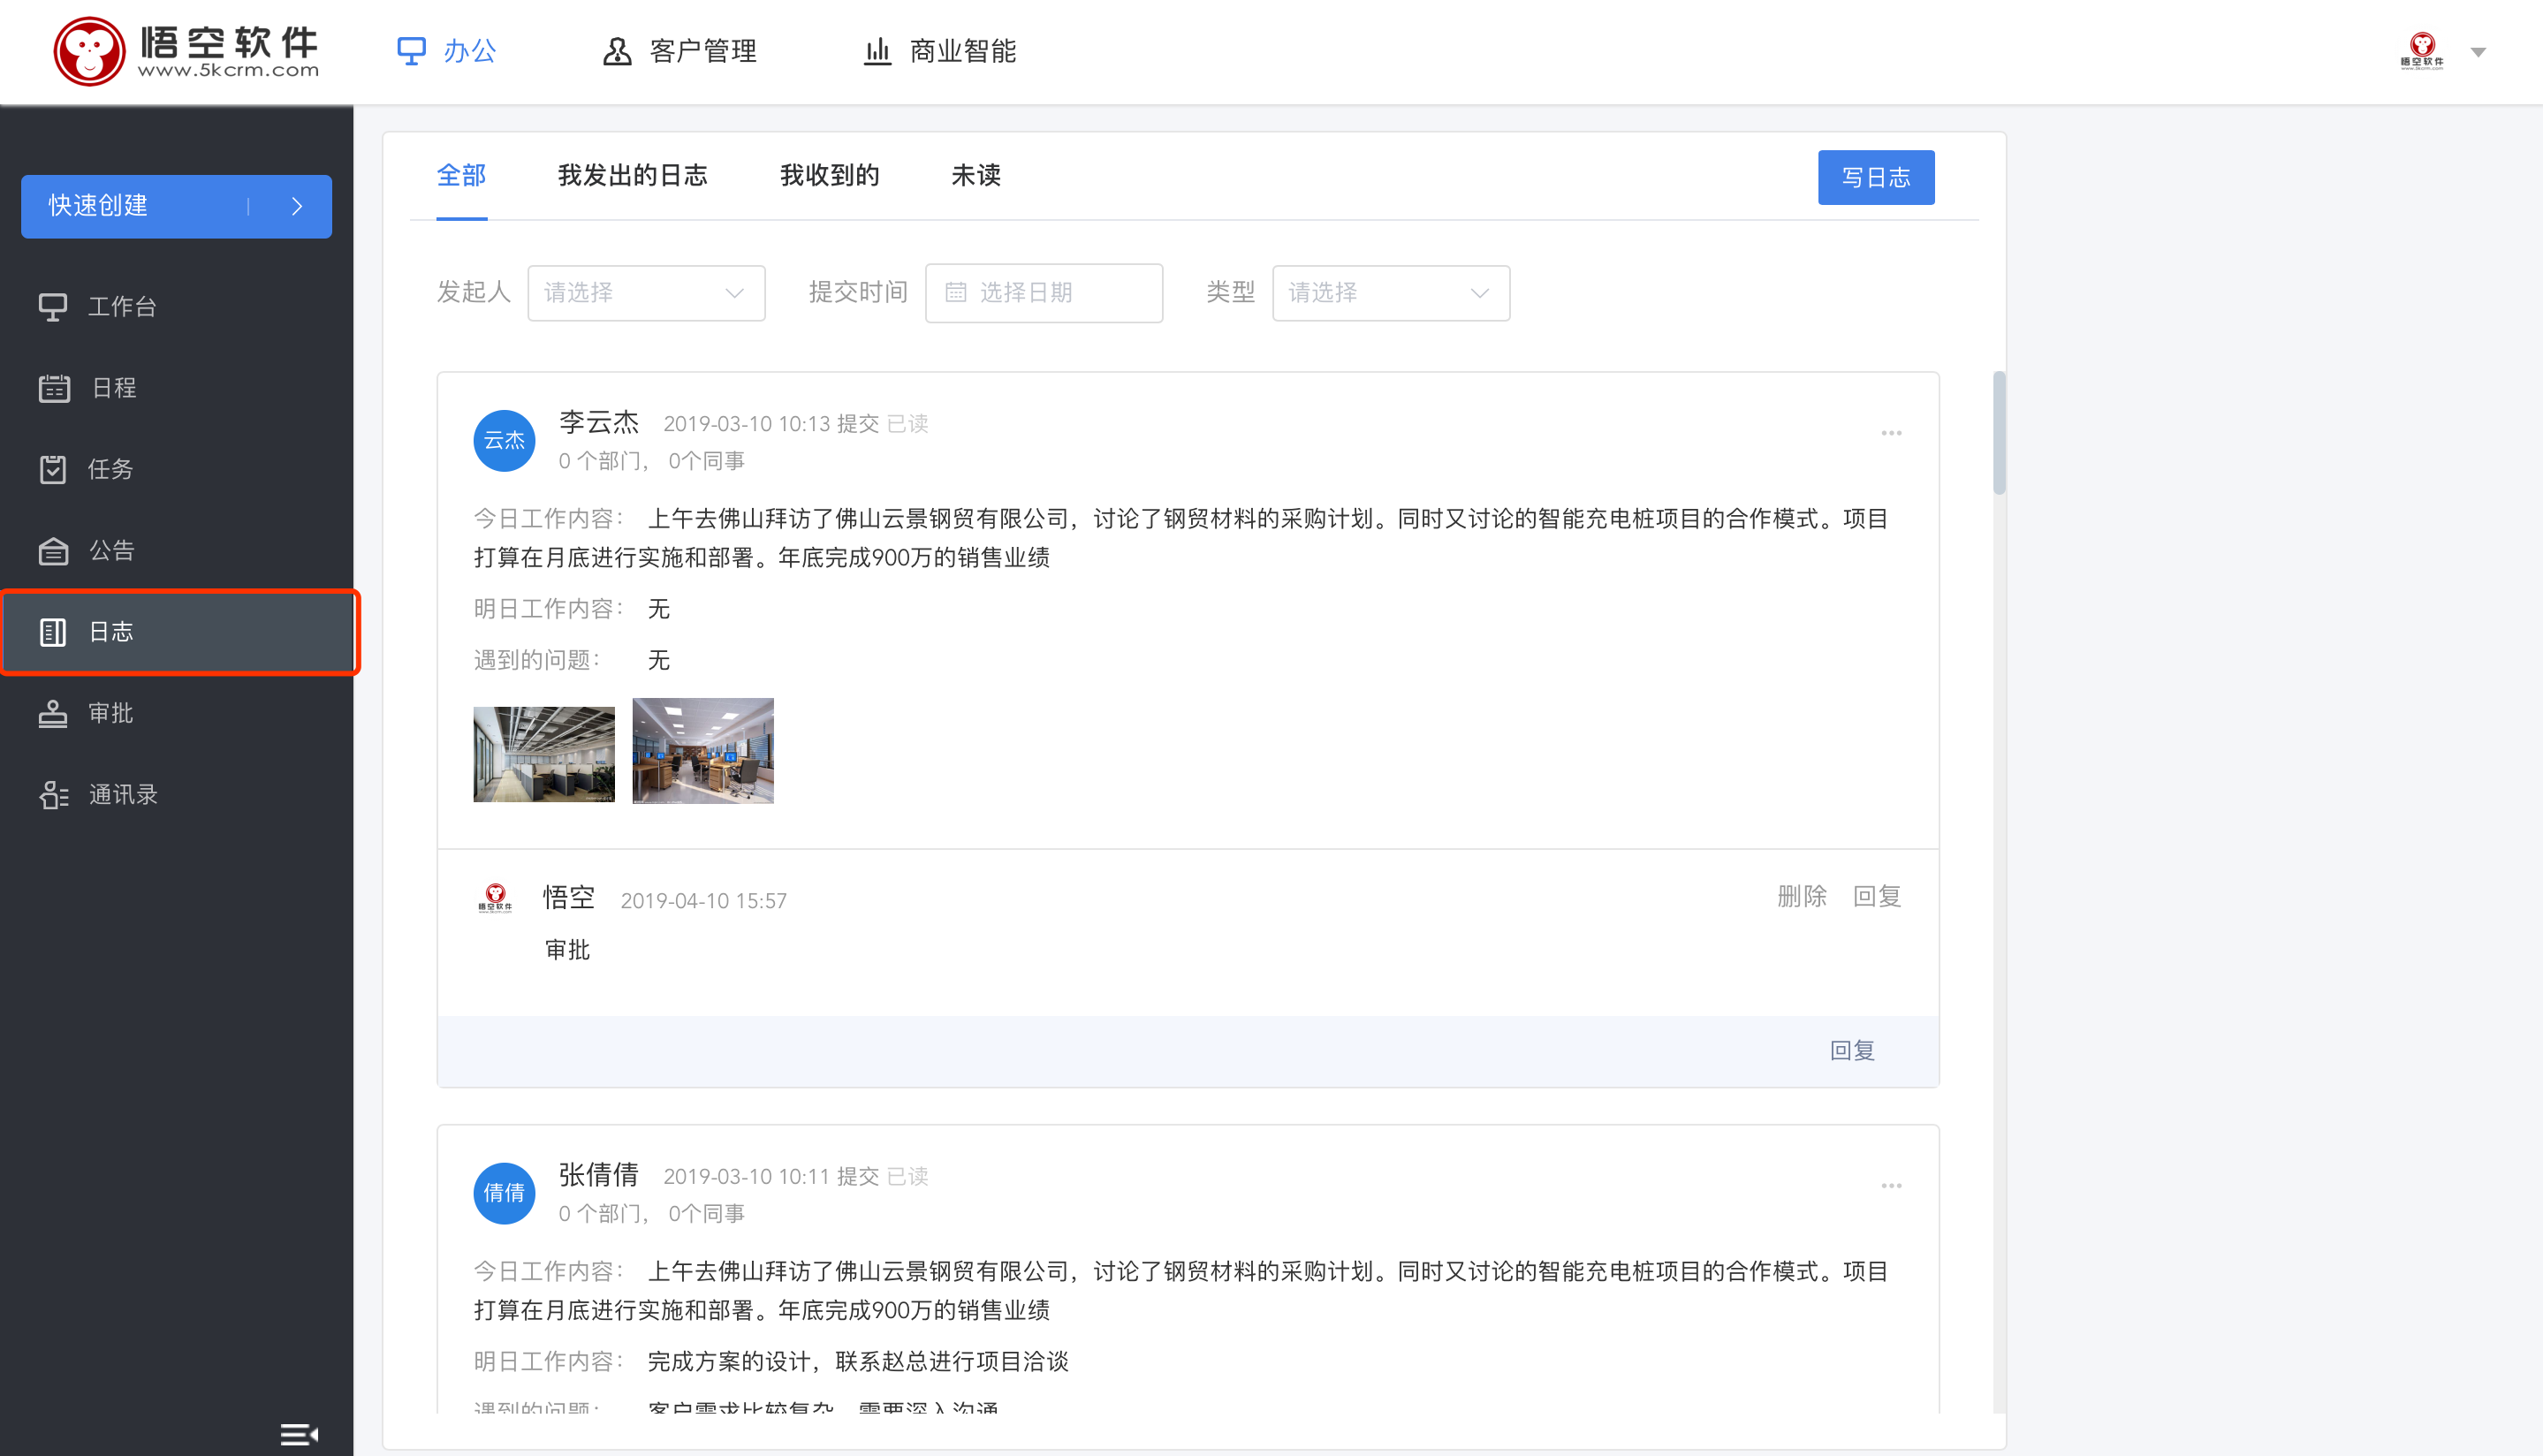The width and height of the screenshot is (2543, 1456).
Task: Open 工作台 in the sidebar
Action: click(176, 306)
